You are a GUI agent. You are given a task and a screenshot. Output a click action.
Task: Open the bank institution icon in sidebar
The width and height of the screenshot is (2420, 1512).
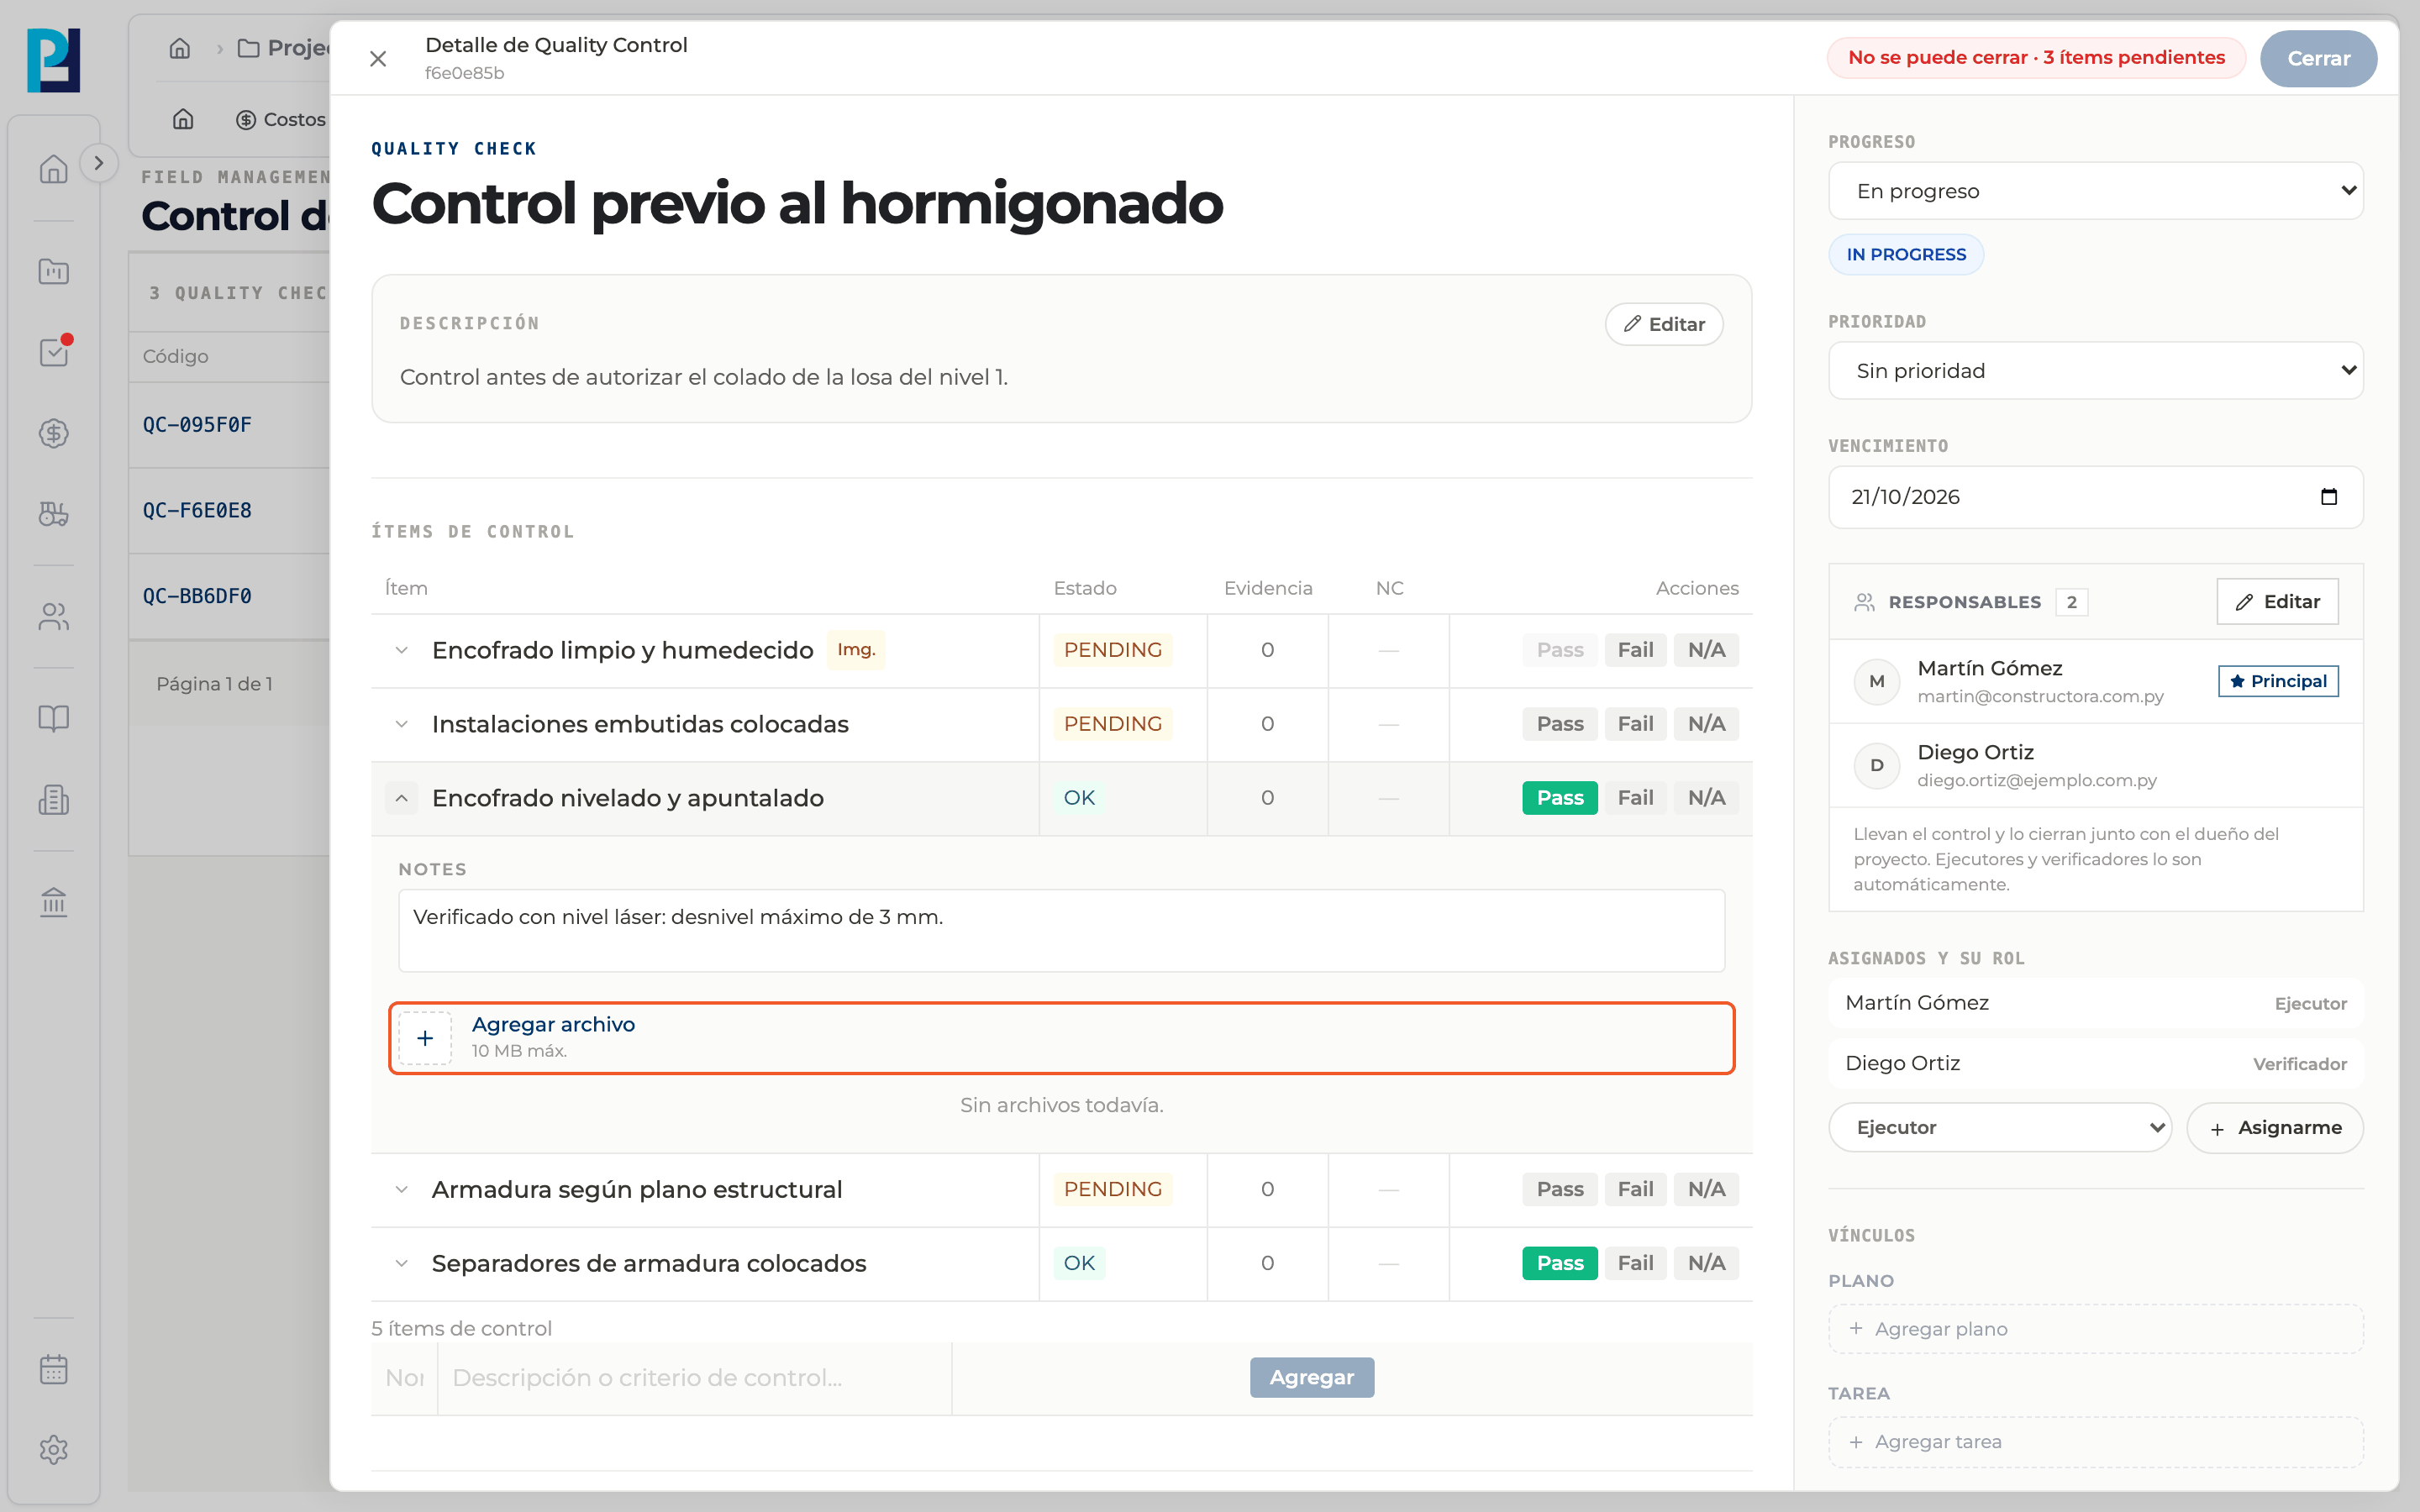[54, 902]
